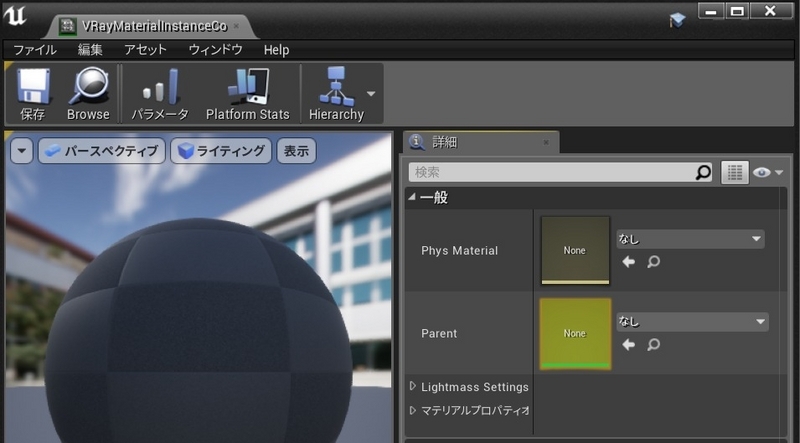
Task: Open Parent なし dropdown
Action: click(x=692, y=322)
